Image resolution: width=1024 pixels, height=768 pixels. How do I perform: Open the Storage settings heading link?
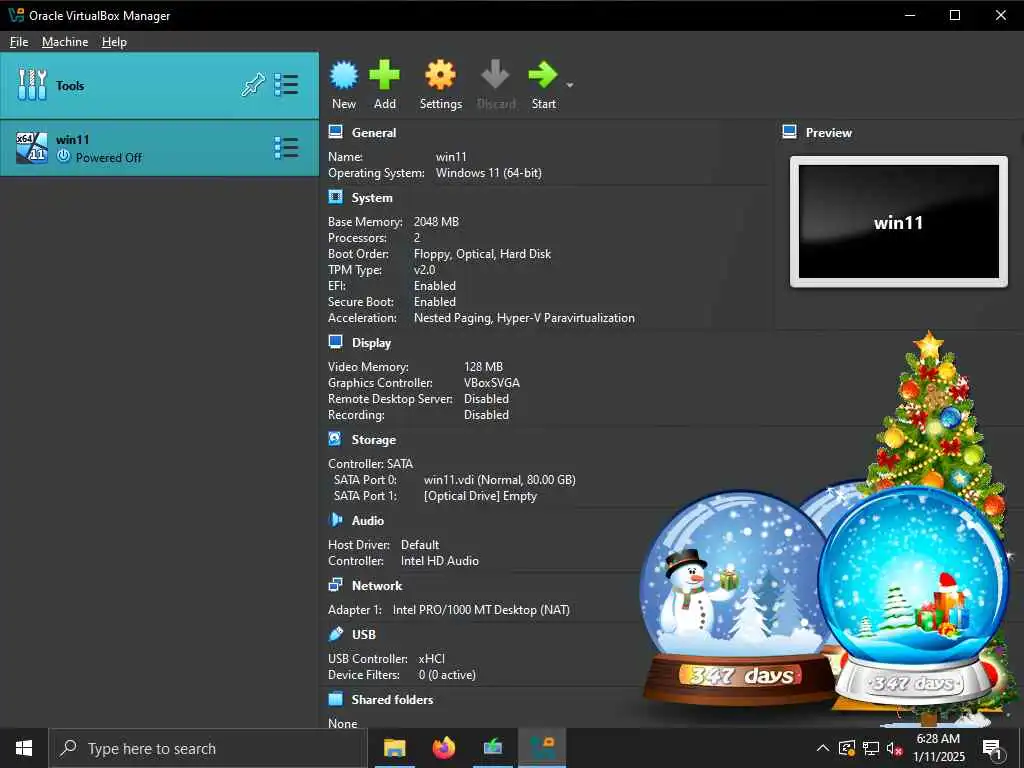[374, 440]
